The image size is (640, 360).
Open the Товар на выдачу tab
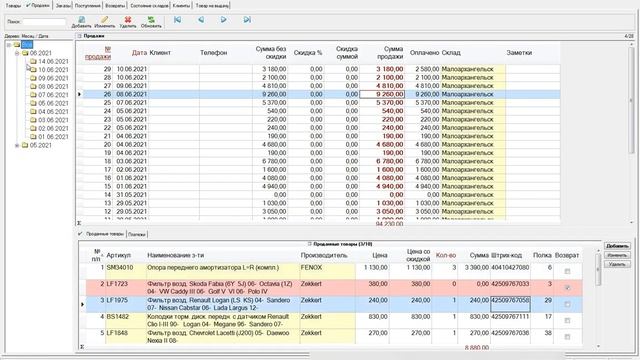(x=212, y=6)
